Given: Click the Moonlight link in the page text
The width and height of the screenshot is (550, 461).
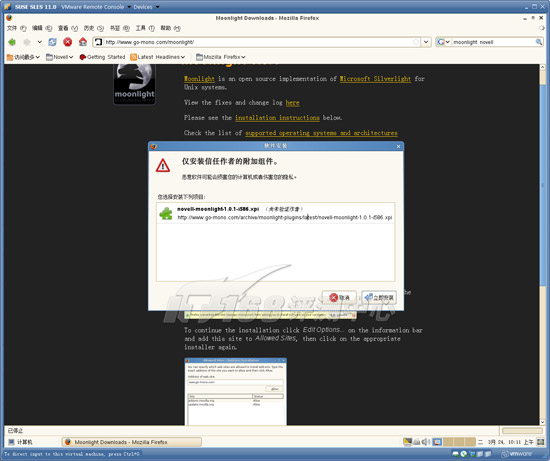Looking at the screenshot, I should coord(199,79).
